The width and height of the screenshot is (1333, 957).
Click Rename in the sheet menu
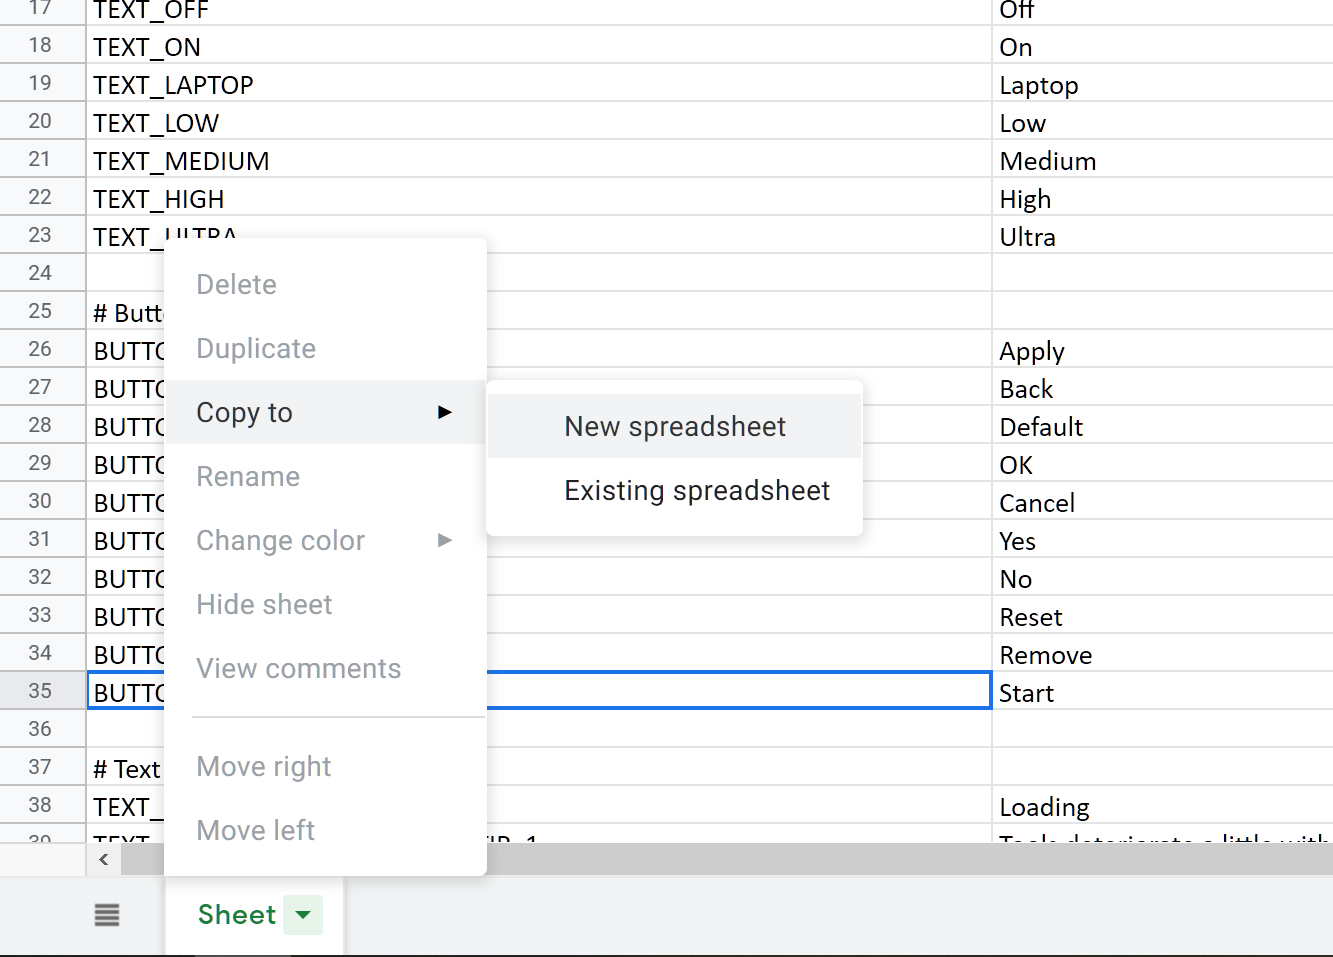[248, 477]
